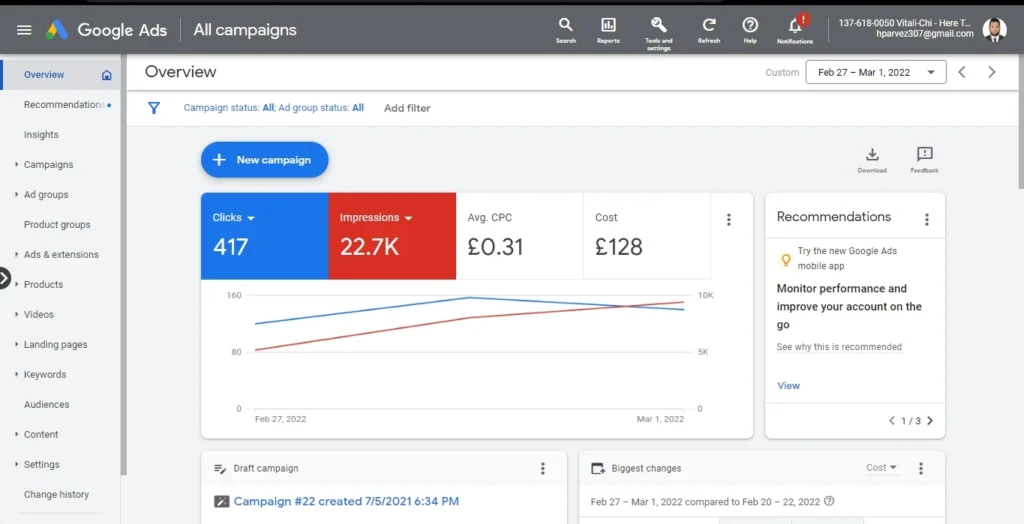Click the Search magnifier icon
Image resolution: width=1024 pixels, height=524 pixels.
coord(565,25)
